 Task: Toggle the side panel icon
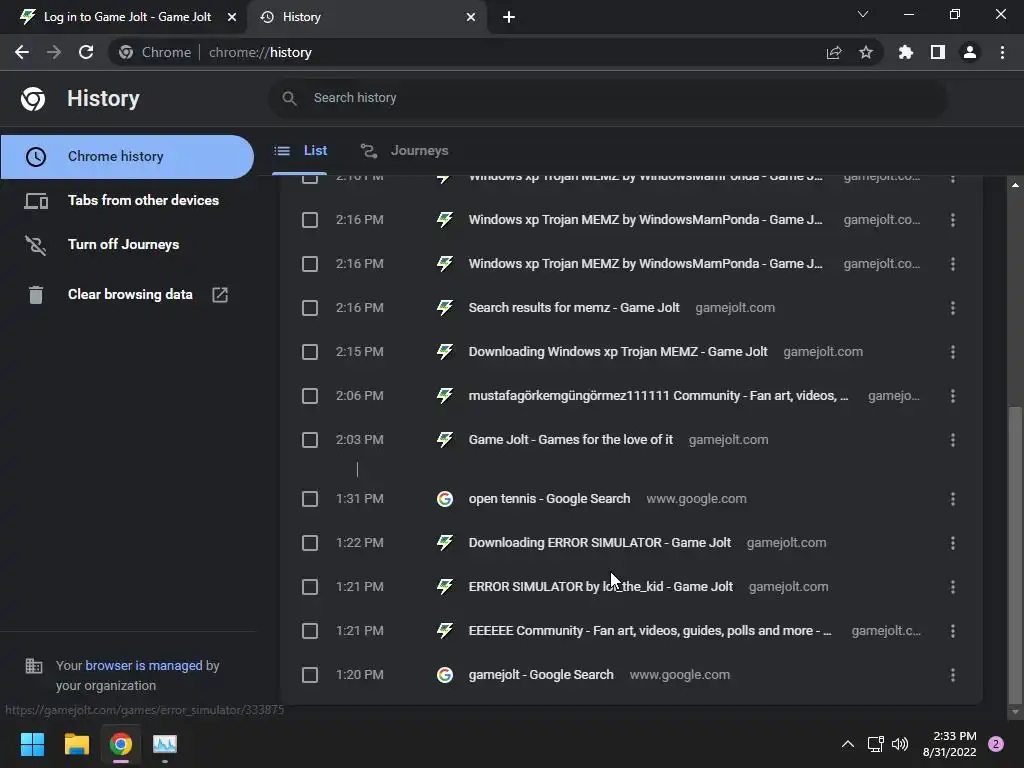click(x=938, y=52)
